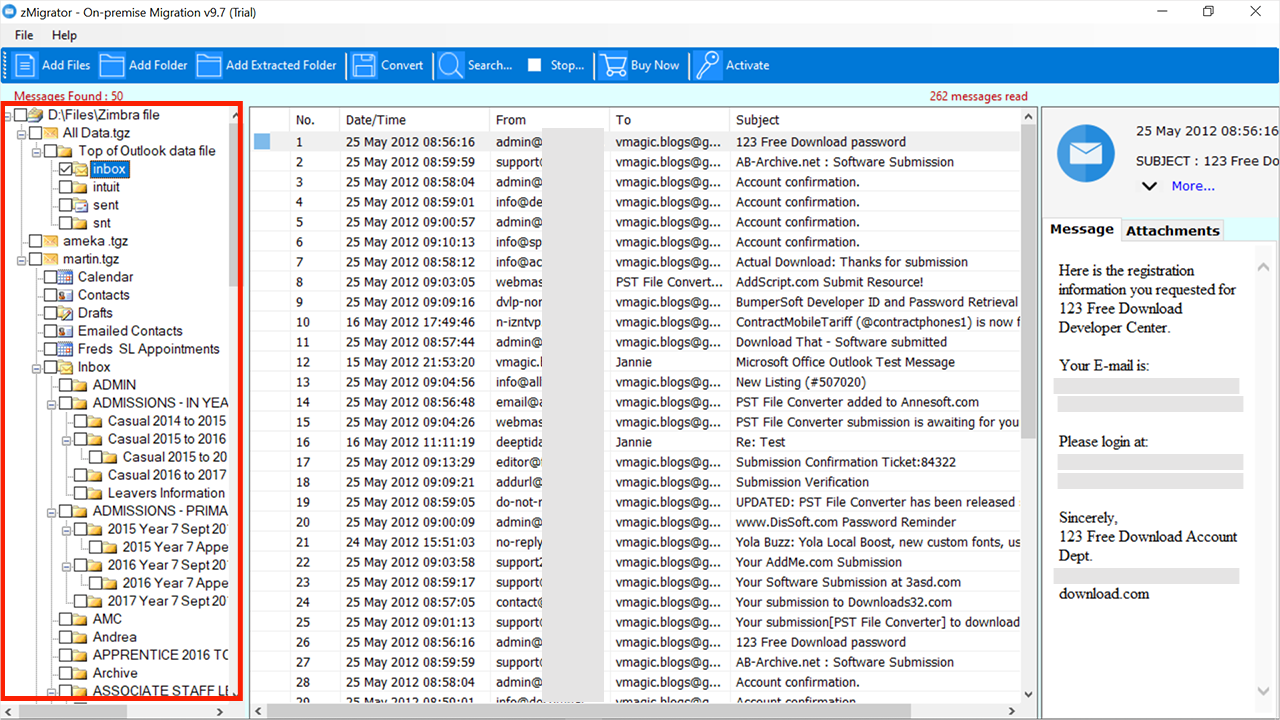Click the folder tree vertical scrollbar thumb
Image resolution: width=1280 pixels, height=720 pixels.
point(233,204)
